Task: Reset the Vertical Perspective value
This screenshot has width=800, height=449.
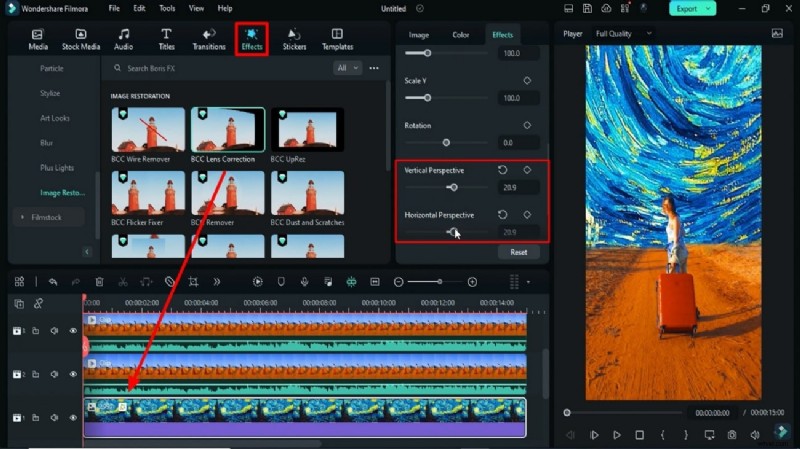Action: [503, 170]
